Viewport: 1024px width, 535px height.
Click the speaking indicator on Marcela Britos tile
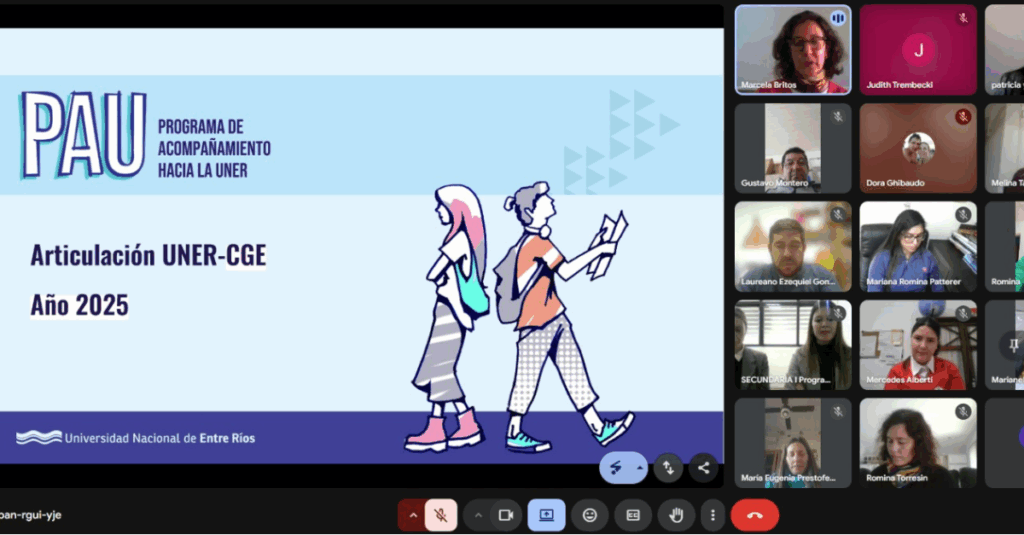838,18
